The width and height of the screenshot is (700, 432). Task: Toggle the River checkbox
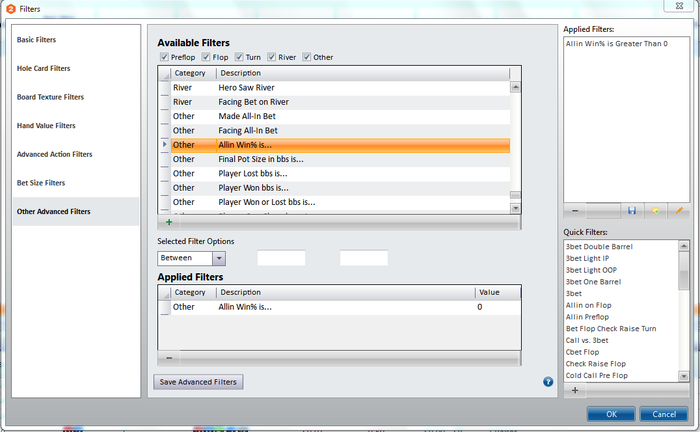coord(271,57)
